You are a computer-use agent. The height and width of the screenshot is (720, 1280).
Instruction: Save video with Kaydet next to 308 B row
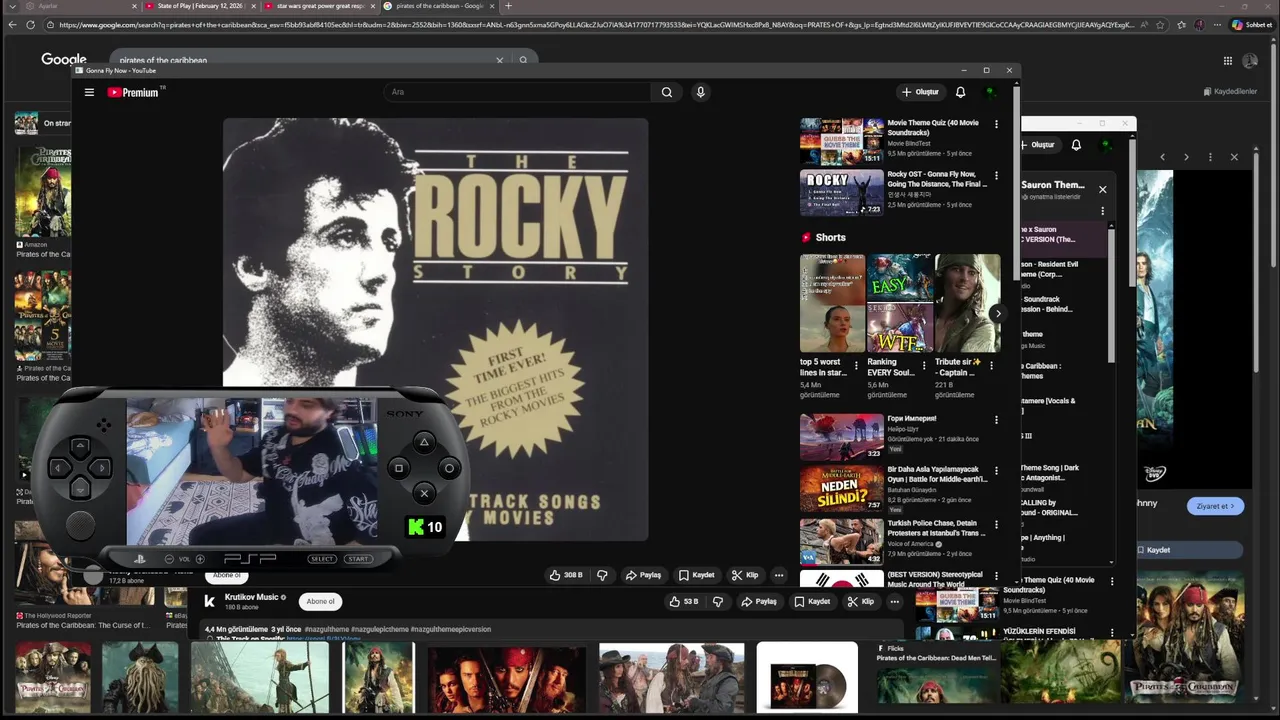coord(696,575)
